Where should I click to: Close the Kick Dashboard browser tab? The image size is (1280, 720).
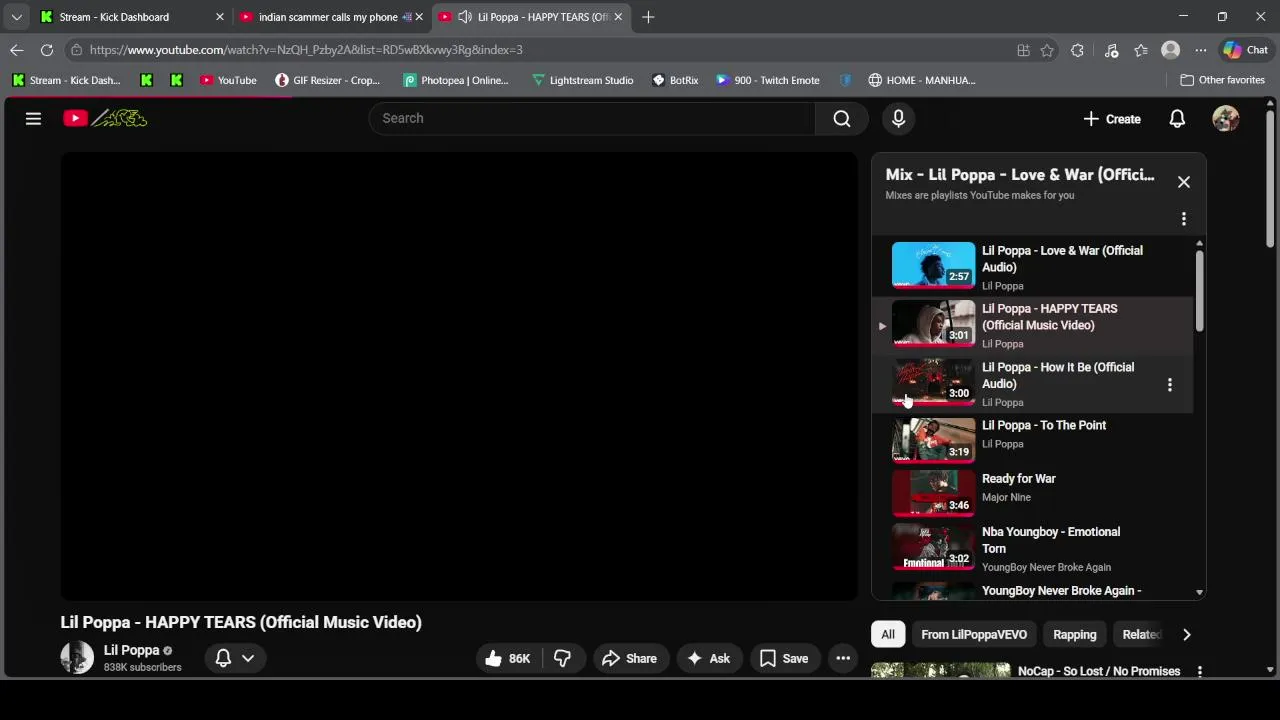tap(220, 17)
